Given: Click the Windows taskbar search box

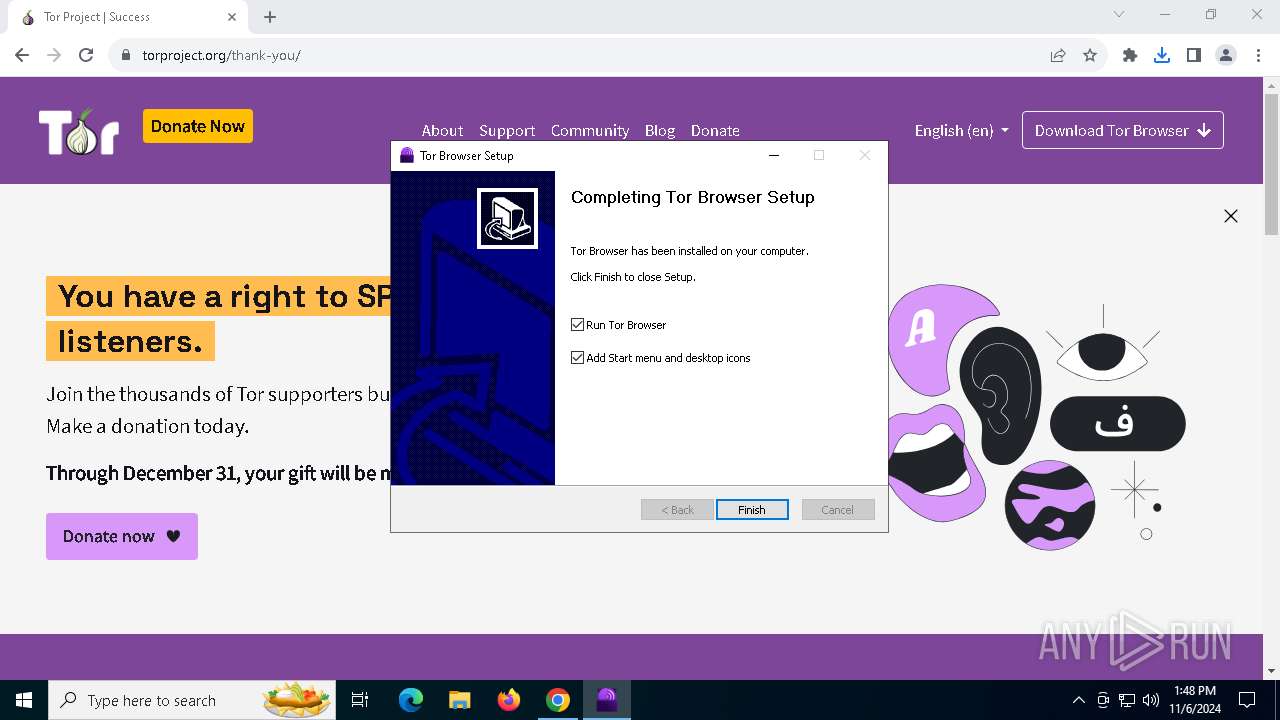Looking at the screenshot, I should click(x=192, y=700).
